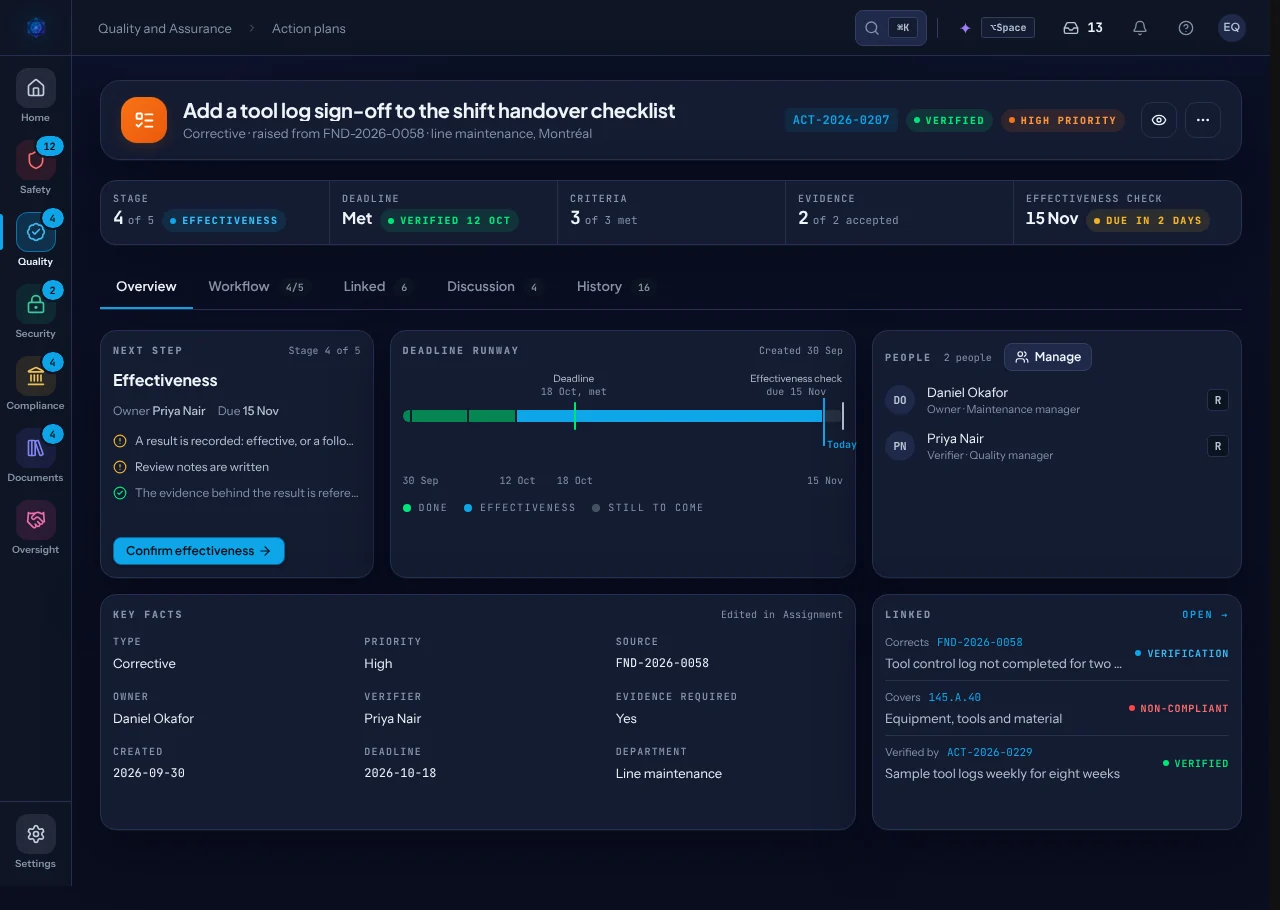This screenshot has height=910, width=1280.
Task: Click the blue Effectiveness segment of runway
Action: [x=669, y=416]
